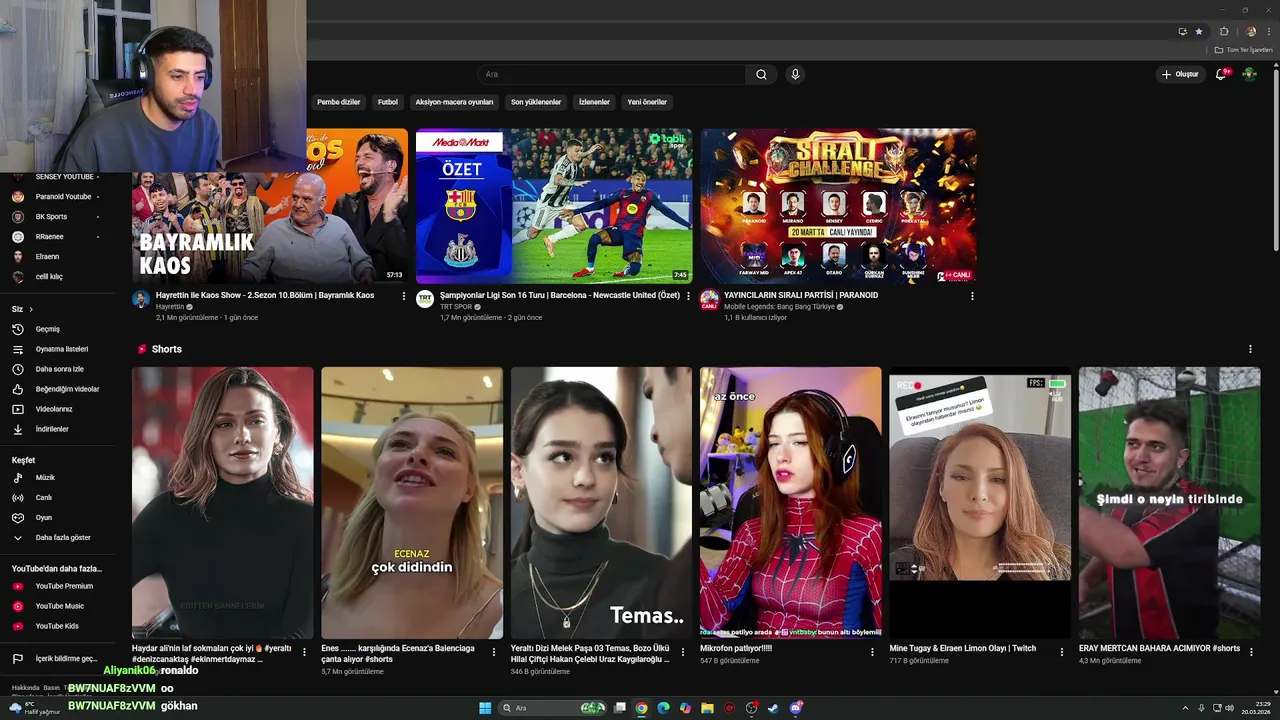Image resolution: width=1280 pixels, height=720 pixels.
Task: Open Steam from the taskbar
Action: pos(773,708)
